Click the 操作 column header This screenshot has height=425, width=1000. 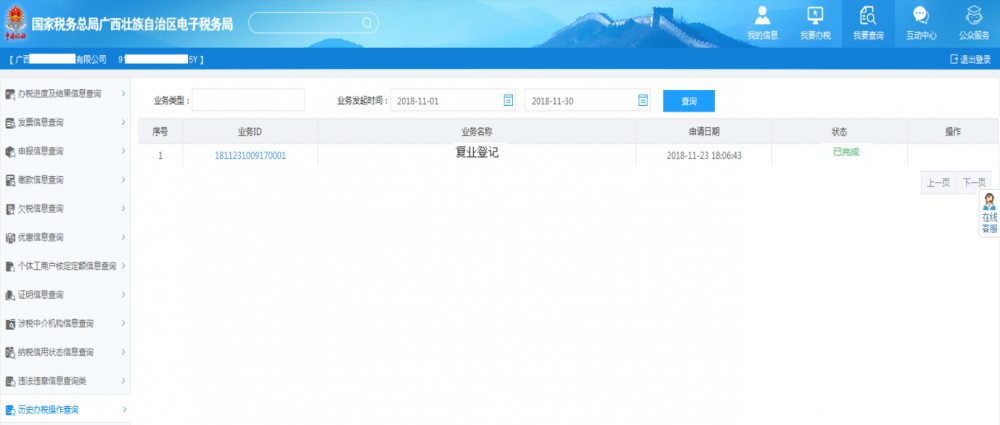[953, 131]
